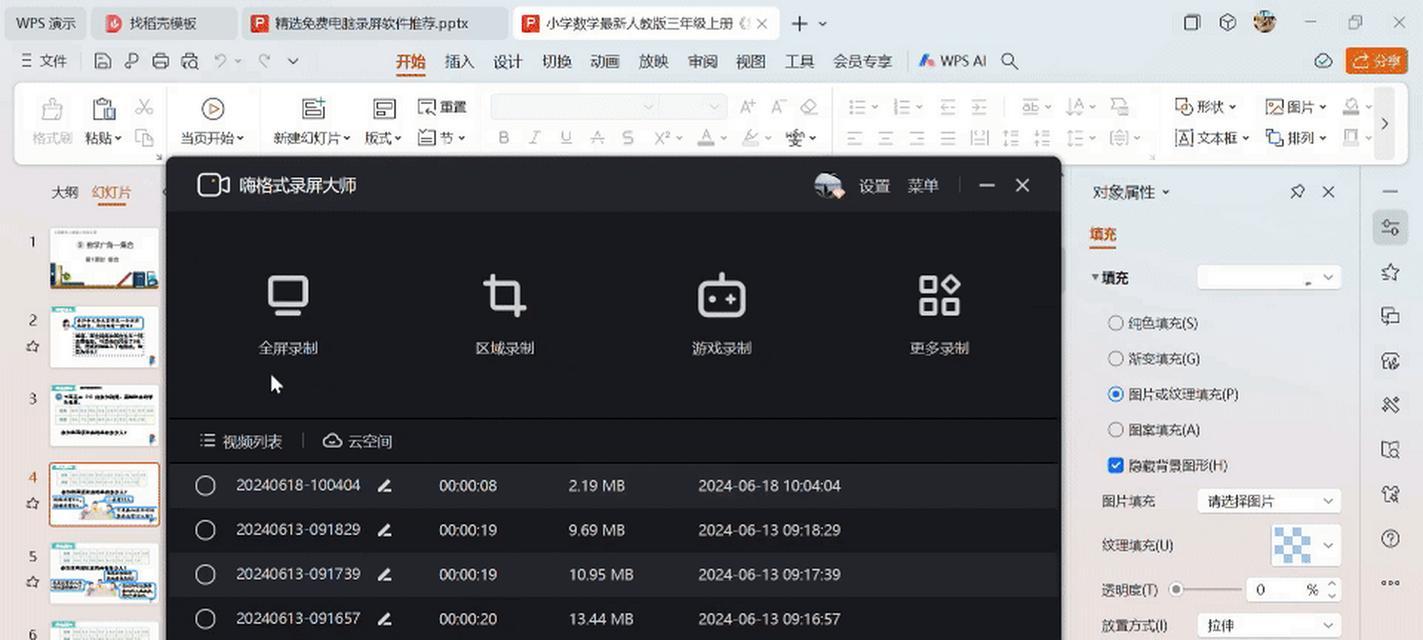This screenshot has width=1423, height=640.
Task: Select 图案填充(A) radio option
Action: (1154, 430)
